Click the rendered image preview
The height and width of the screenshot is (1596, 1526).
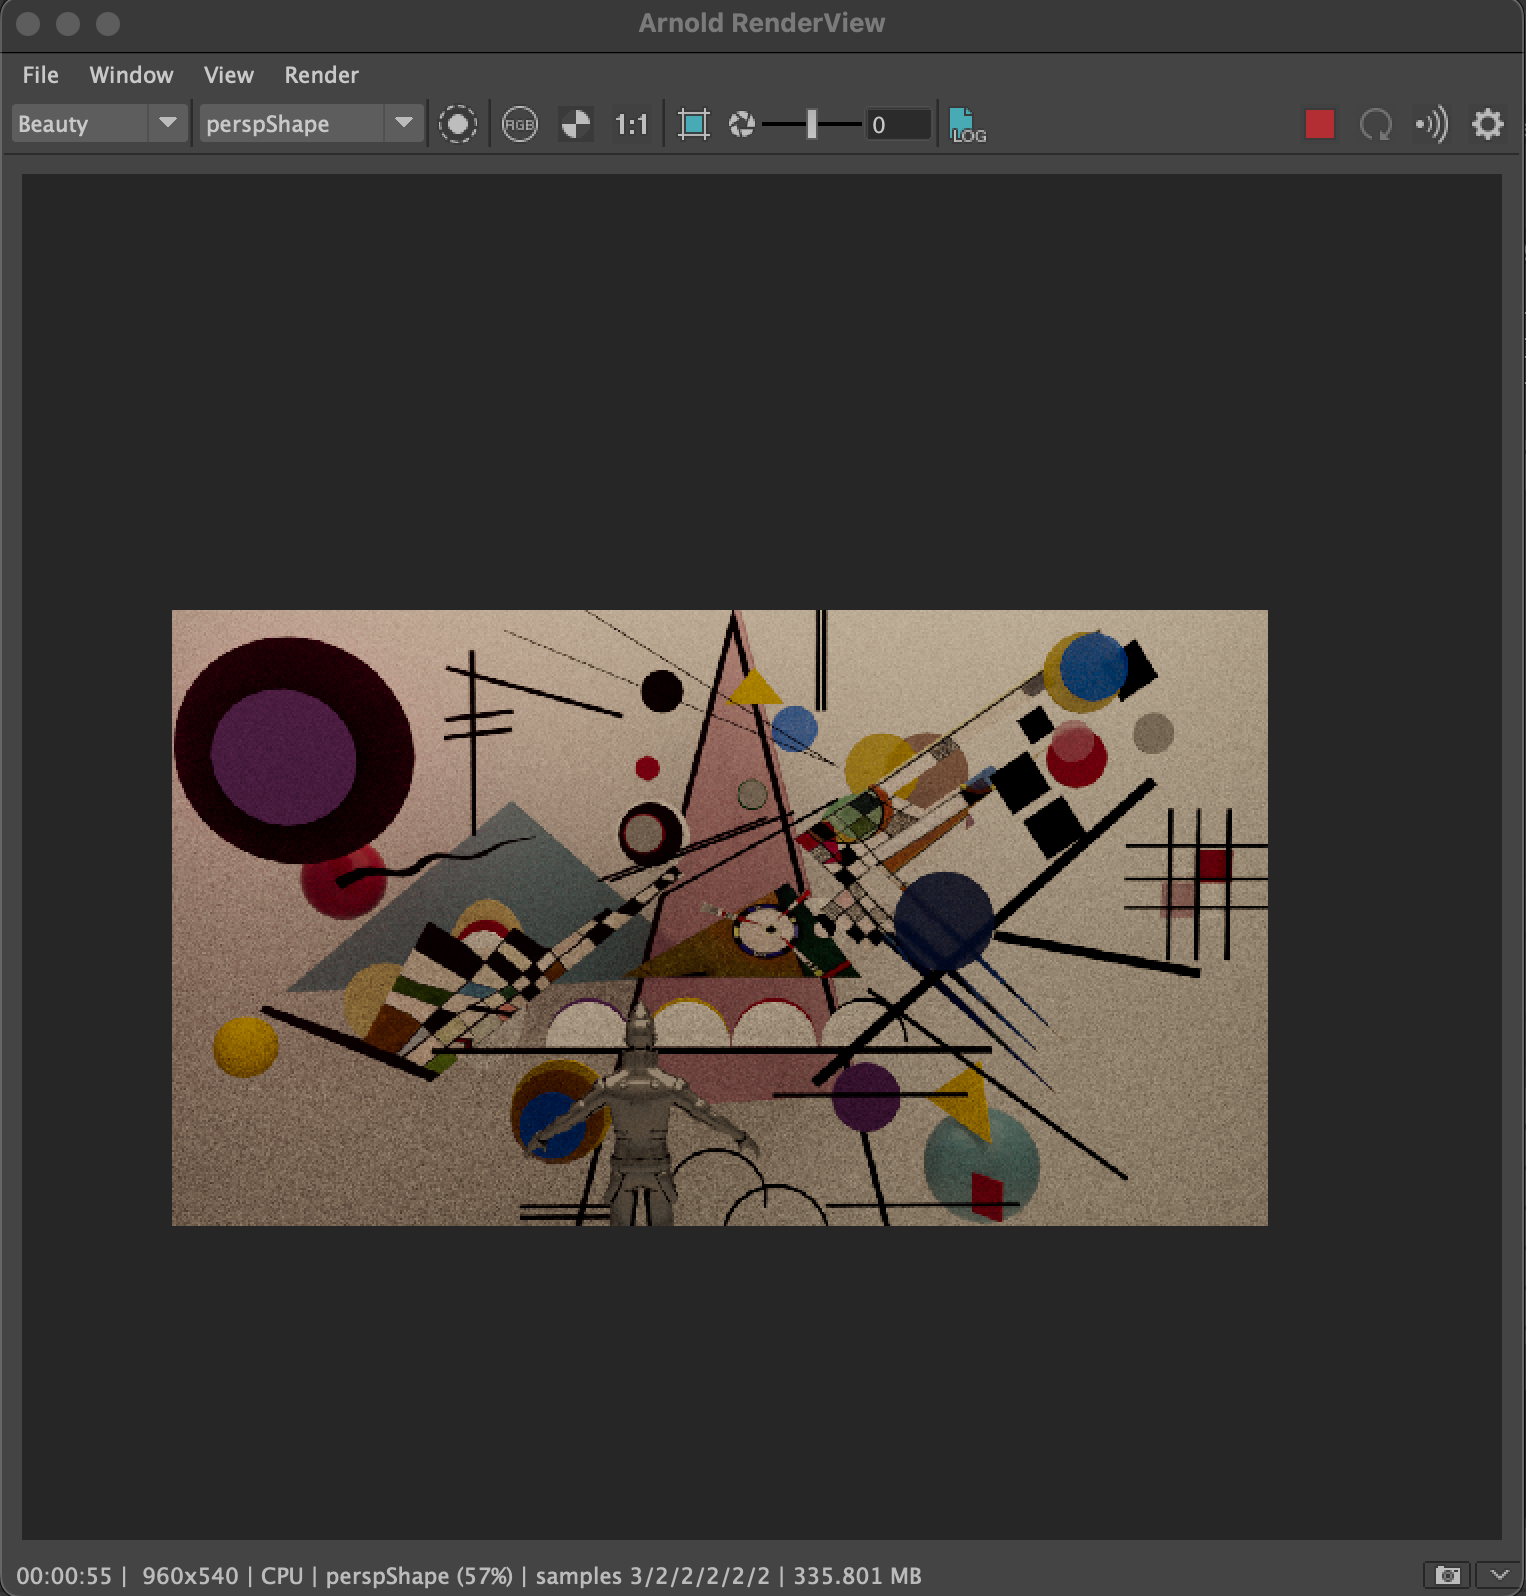click(720, 917)
